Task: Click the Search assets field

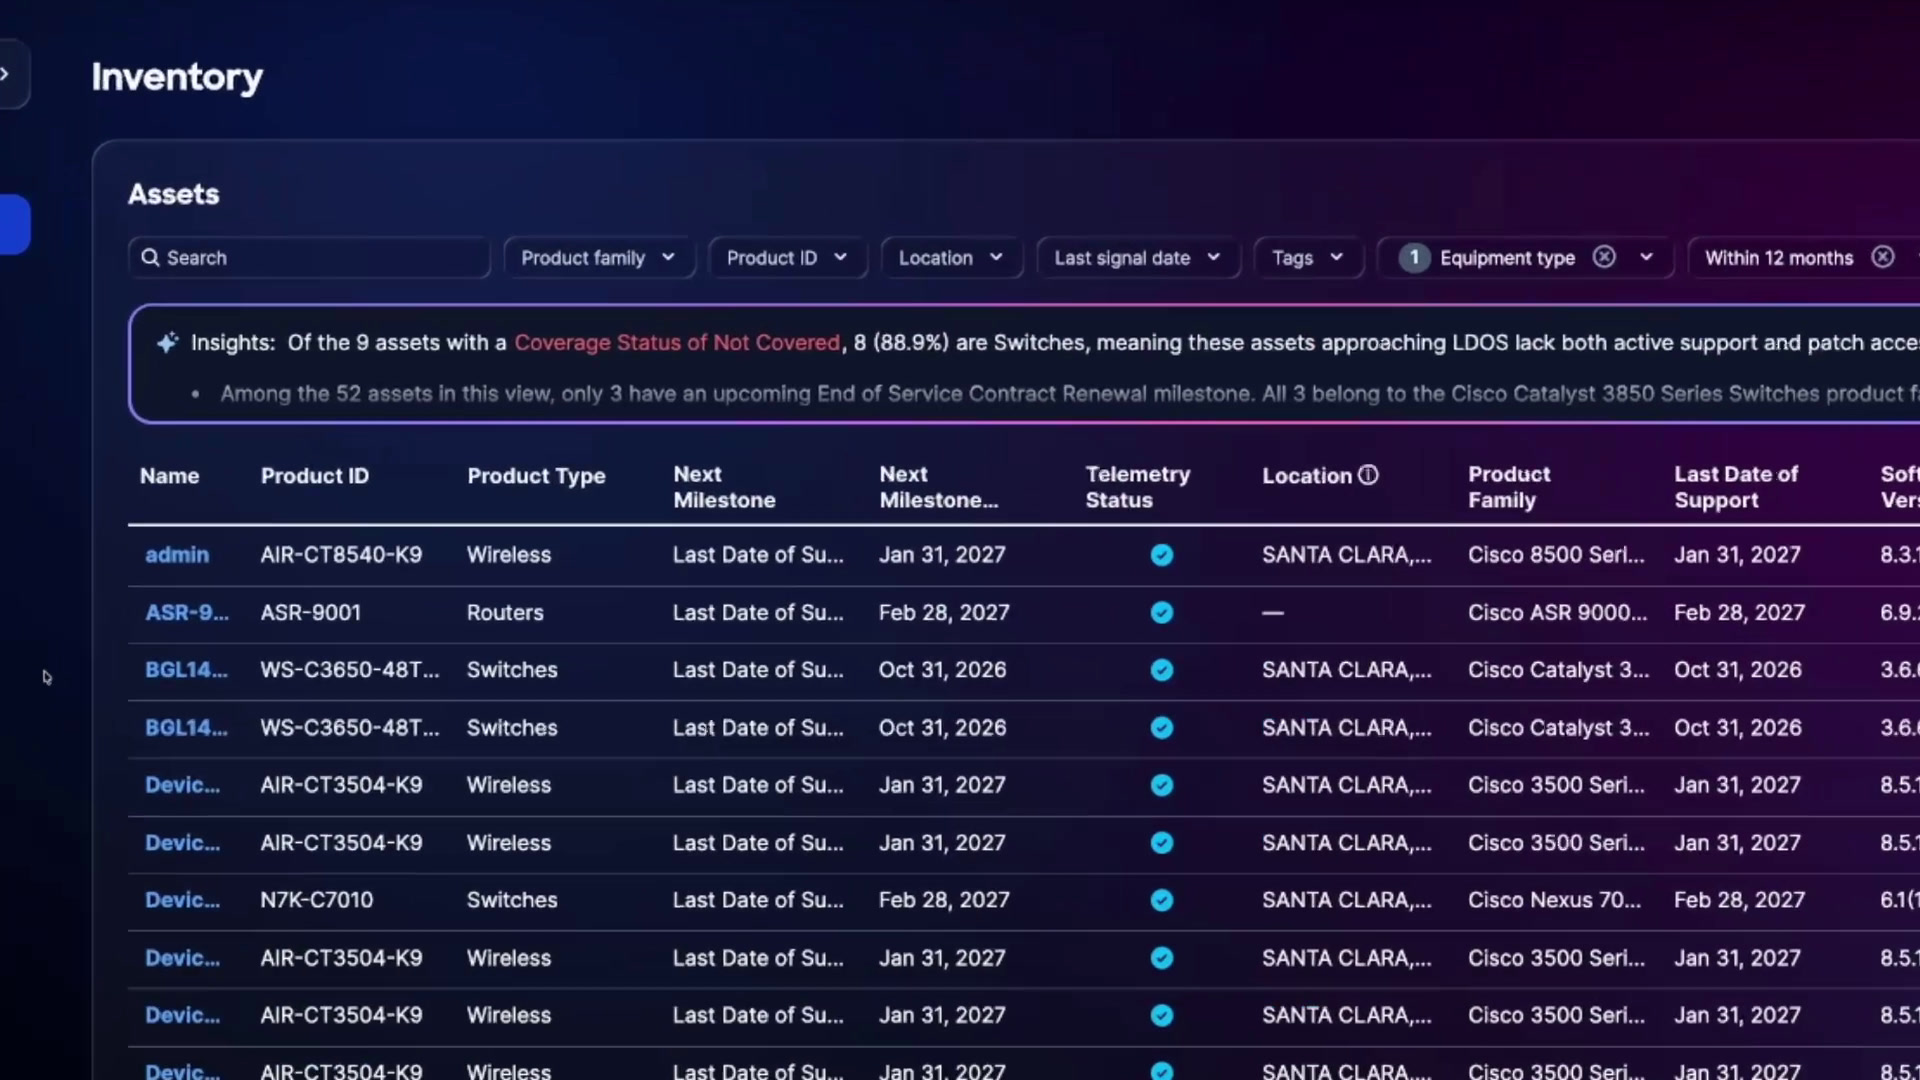Action: 309,258
